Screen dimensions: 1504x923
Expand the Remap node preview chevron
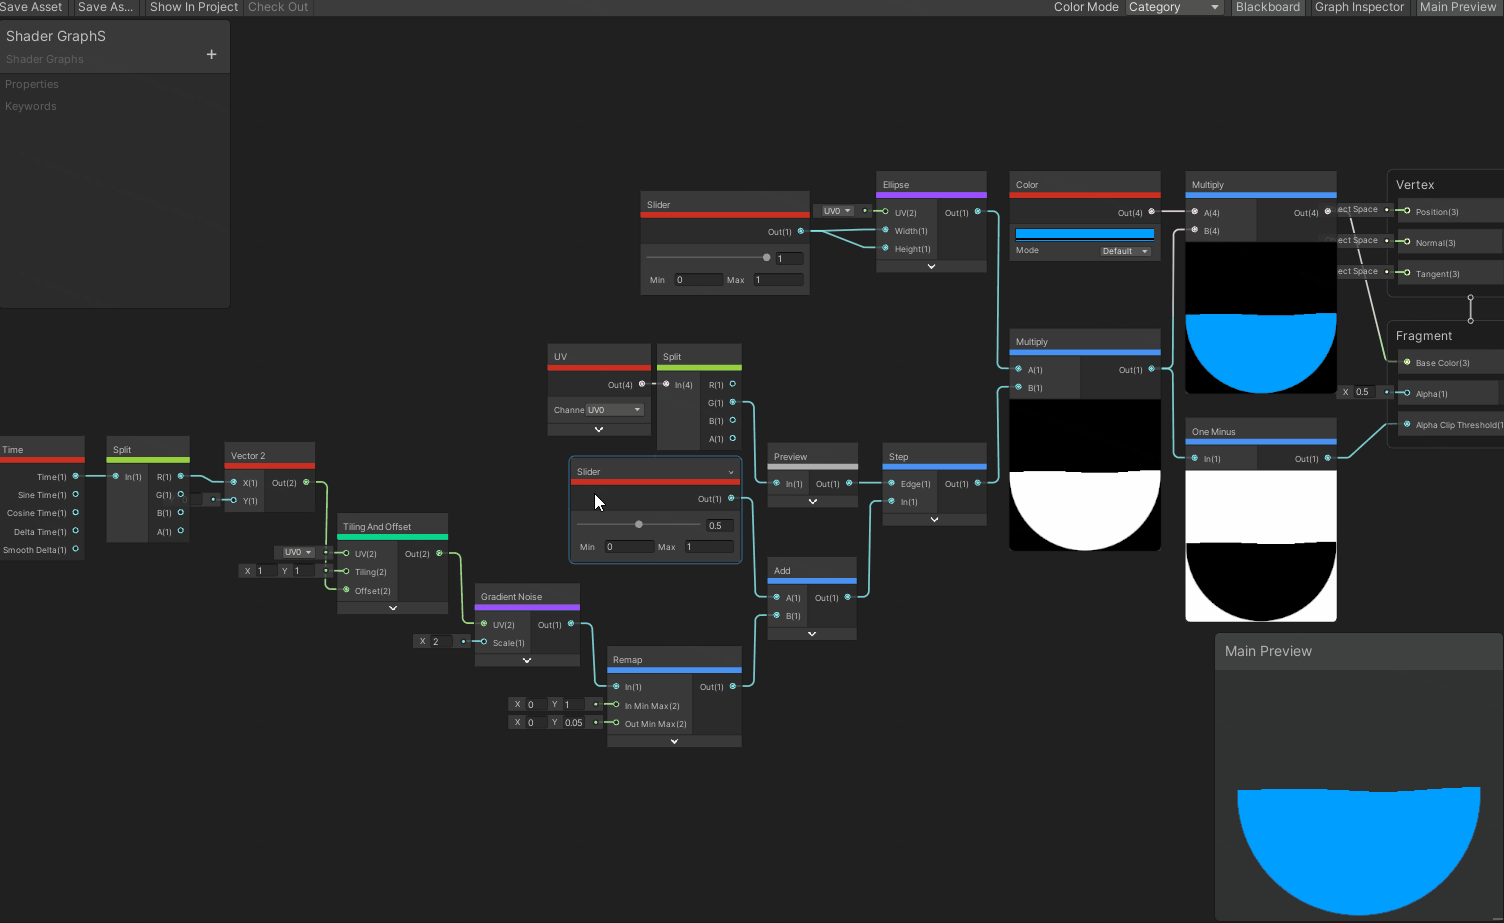[x=674, y=741]
